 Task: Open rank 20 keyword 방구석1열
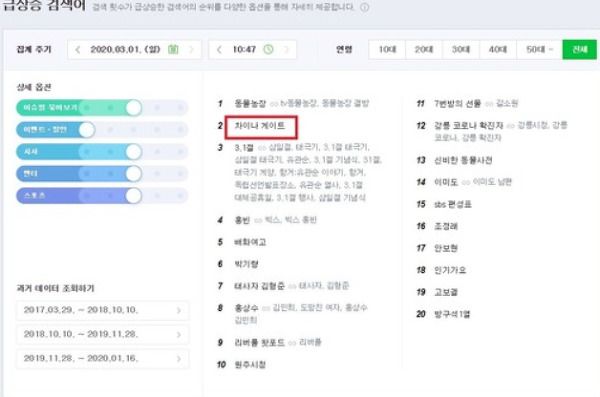452,314
